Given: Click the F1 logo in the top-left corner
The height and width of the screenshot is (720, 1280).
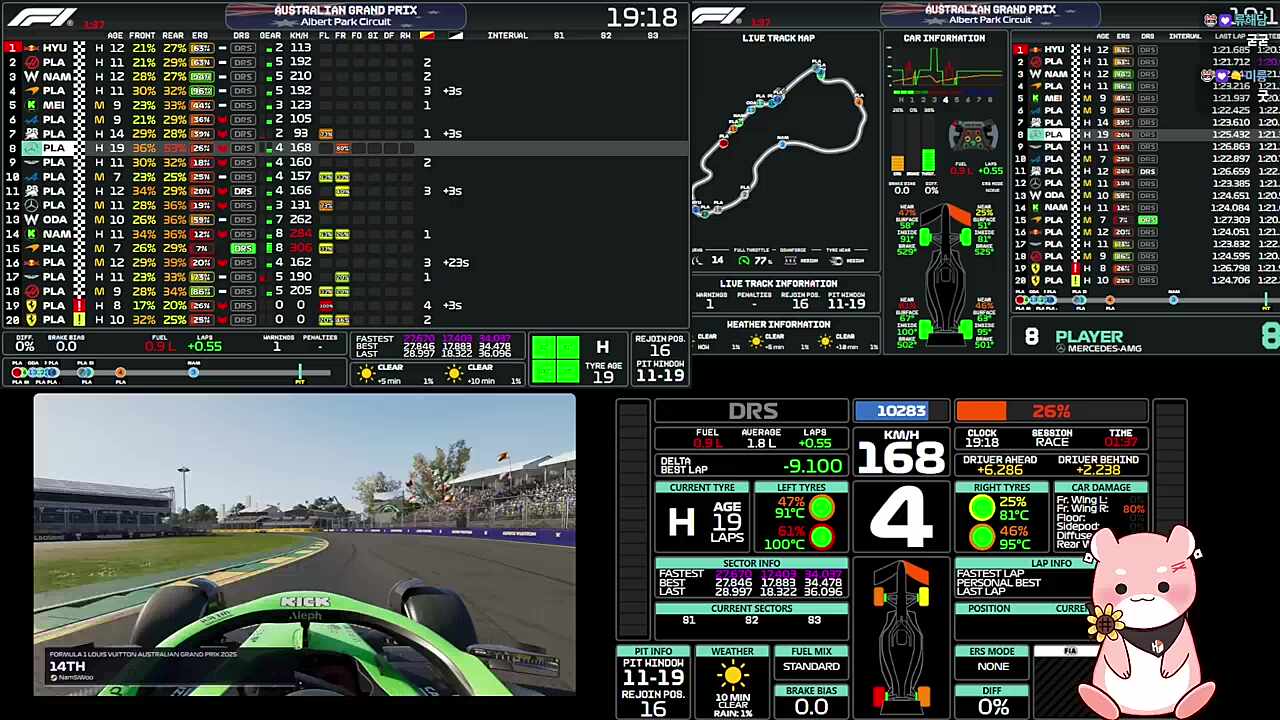Looking at the screenshot, I should coord(41,17).
